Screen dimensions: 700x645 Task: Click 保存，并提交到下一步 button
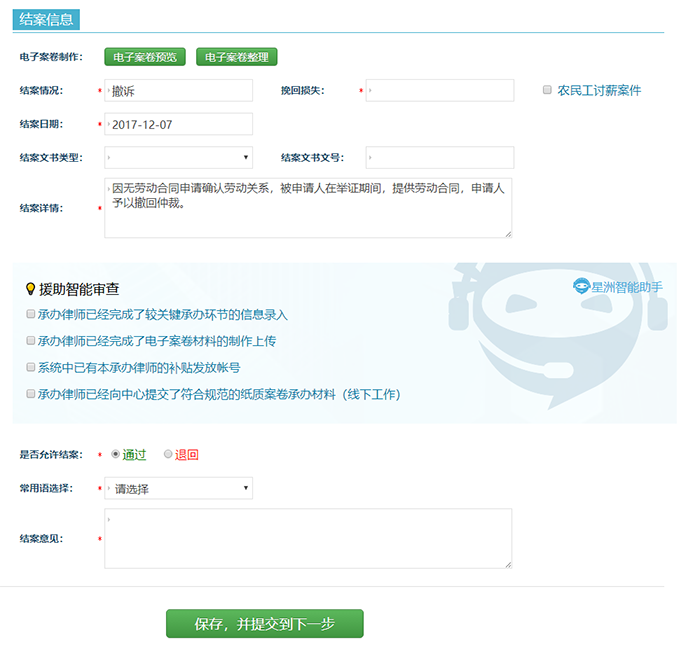pyautogui.click(x=265, y=624)
